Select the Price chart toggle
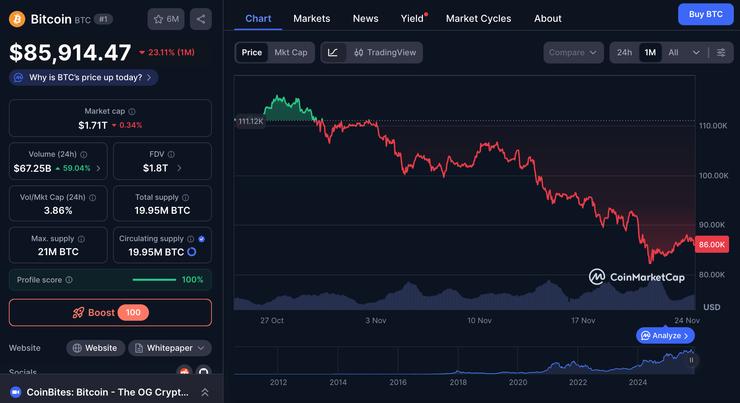Viewport: 740px width, 403px height. pyautogui.click(x=252, y=52)
